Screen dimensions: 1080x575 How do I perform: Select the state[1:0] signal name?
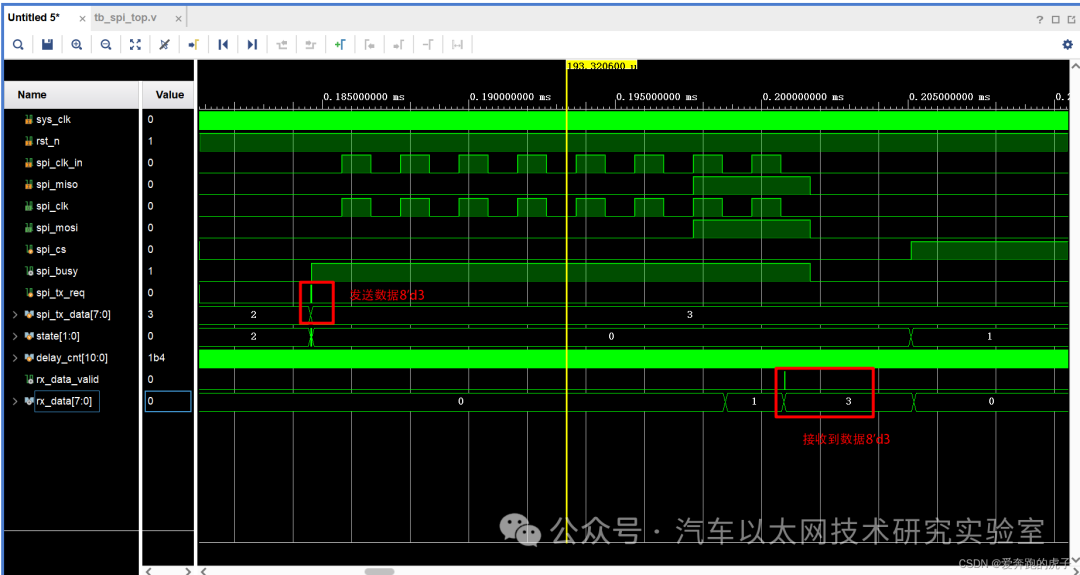coord(60,336)
